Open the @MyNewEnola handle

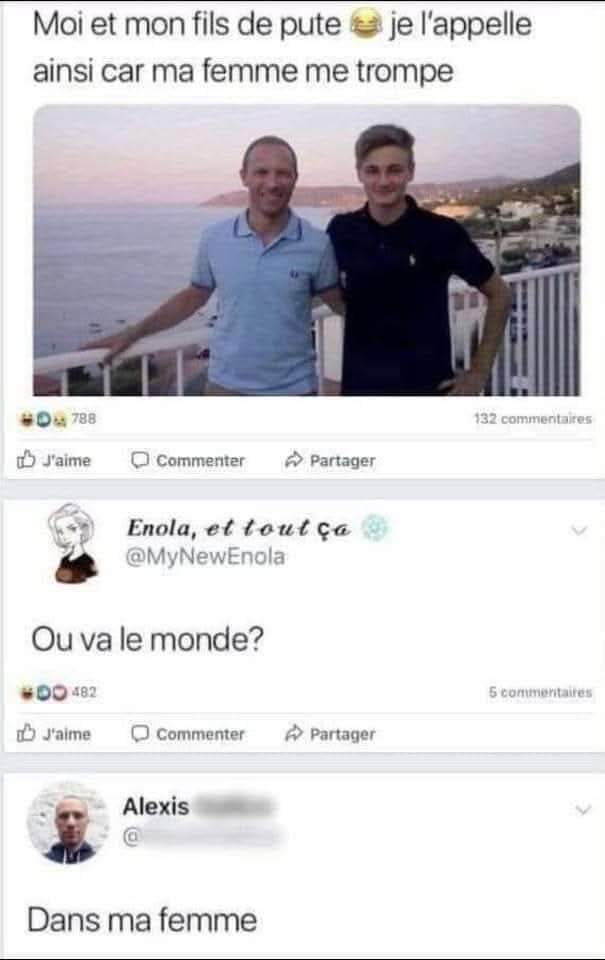(205, 557)
